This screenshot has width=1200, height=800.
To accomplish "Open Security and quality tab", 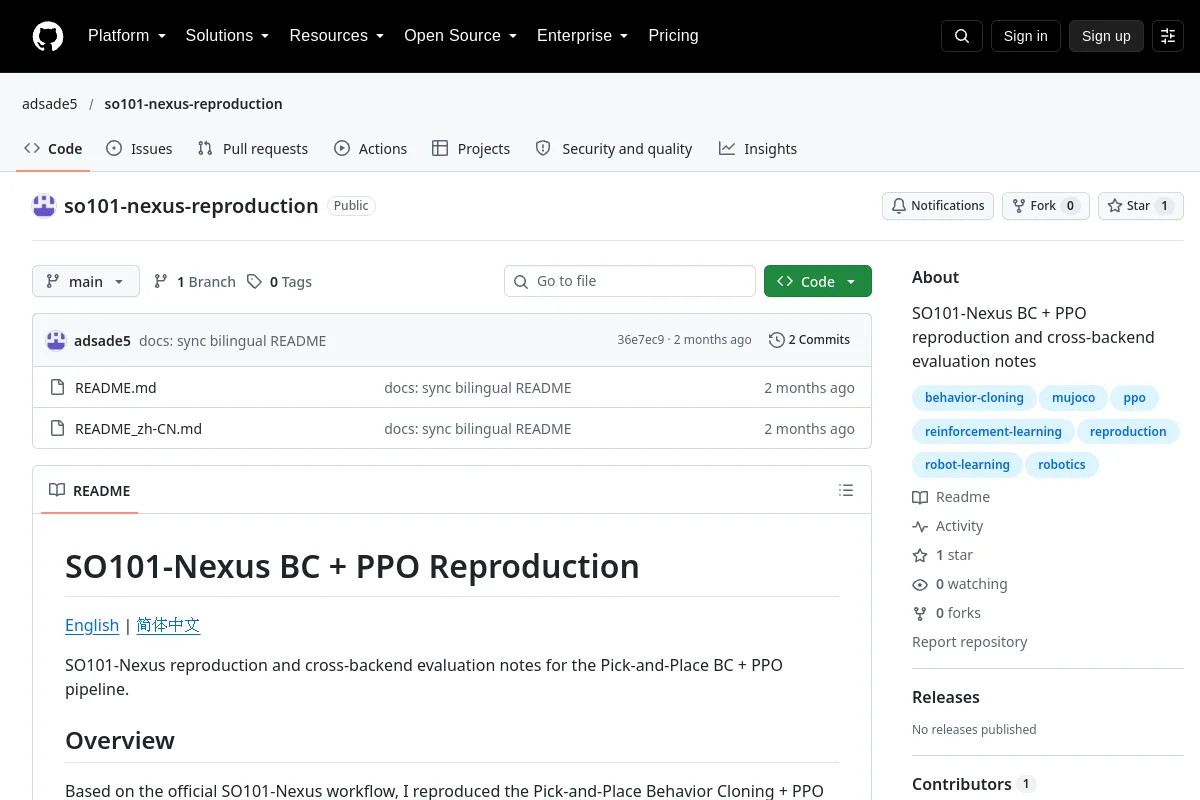I will pyautogui.click(x=614, y=149).
